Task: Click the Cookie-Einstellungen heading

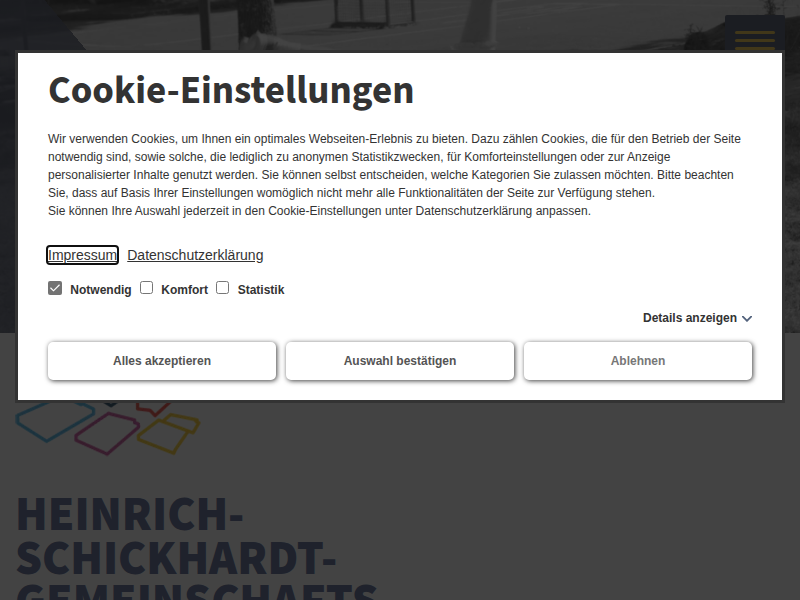Action: (231, 90)
